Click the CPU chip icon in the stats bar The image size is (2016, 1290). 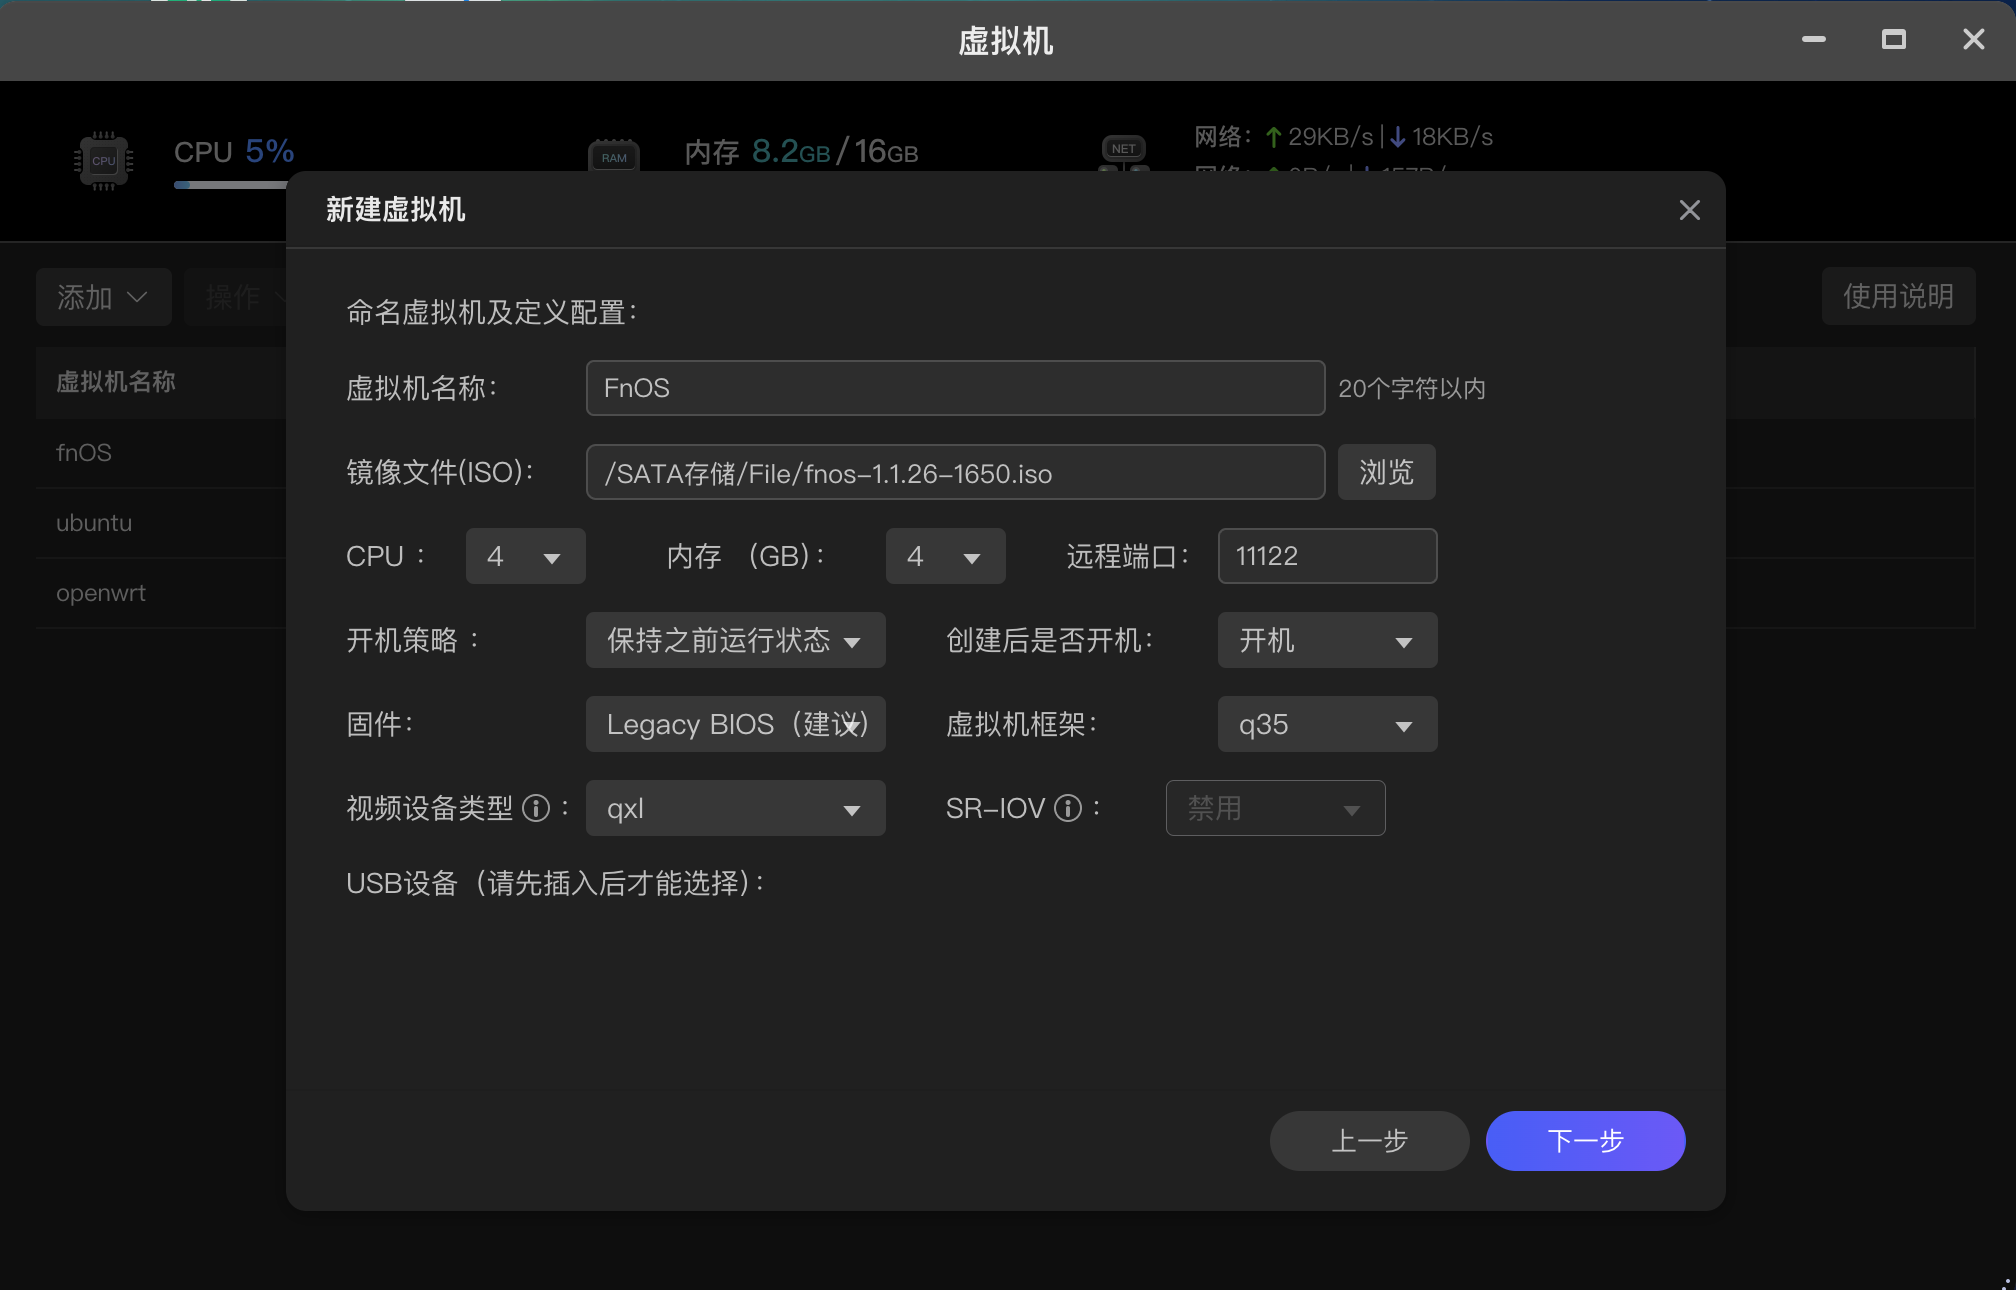pos(104,160)
